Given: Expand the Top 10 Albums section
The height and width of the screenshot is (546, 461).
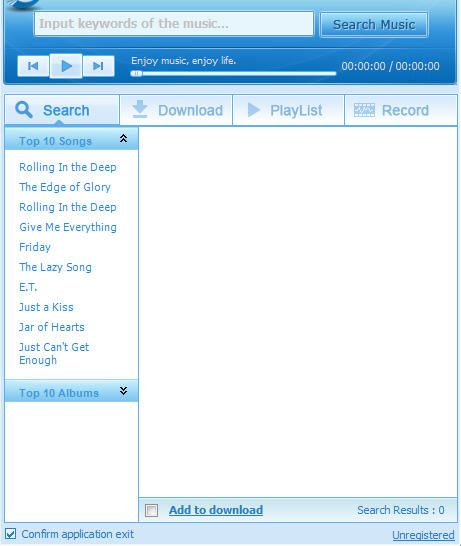Looking at the screenshot, I should tap(123, 391).
